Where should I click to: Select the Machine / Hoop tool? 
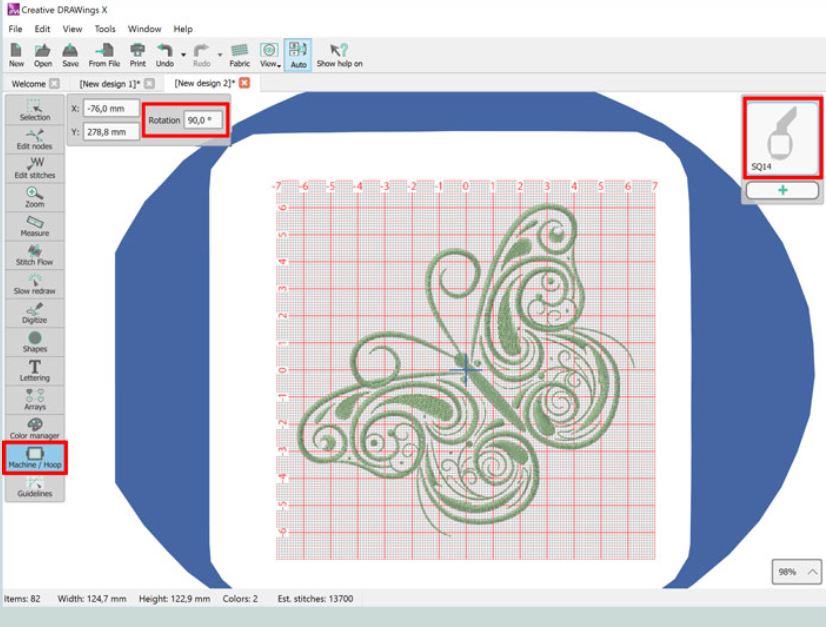(x=34, y=457)
